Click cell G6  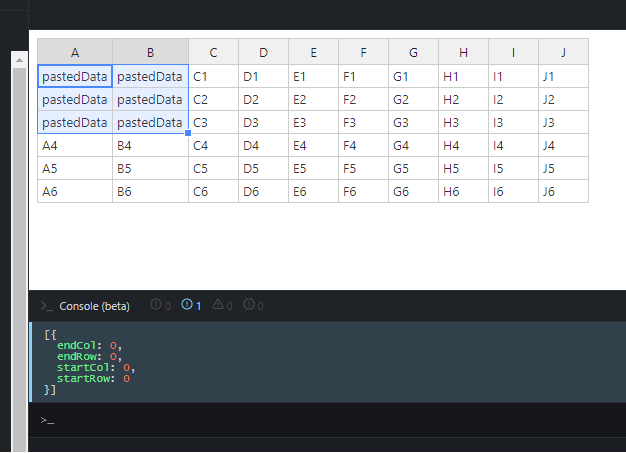click(x=413, y=192)
